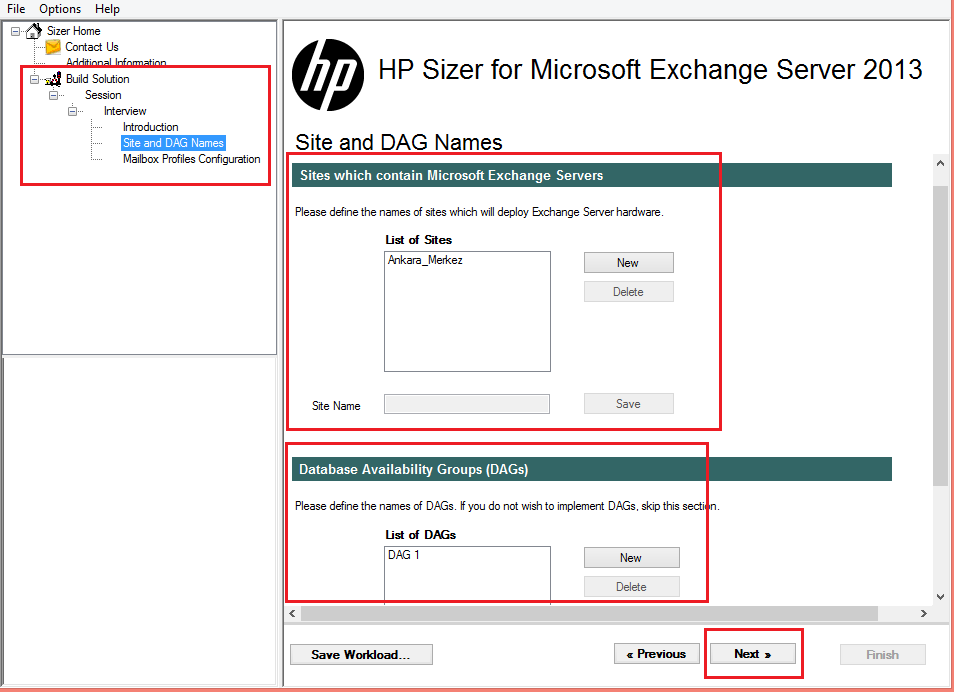Click New button for List of DAGs
Screen dimensions: 954x692
(x=632, y=557)
